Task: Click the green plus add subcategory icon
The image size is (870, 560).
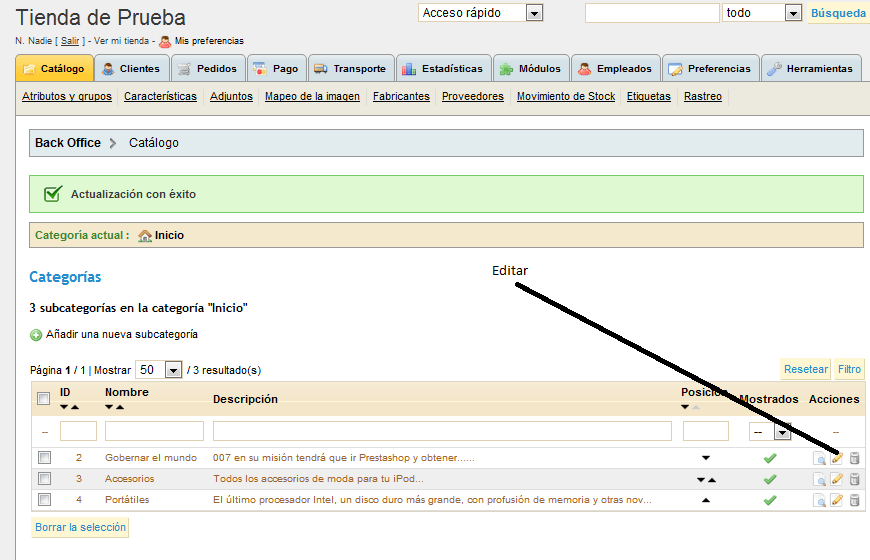Action: pos(36,335)
